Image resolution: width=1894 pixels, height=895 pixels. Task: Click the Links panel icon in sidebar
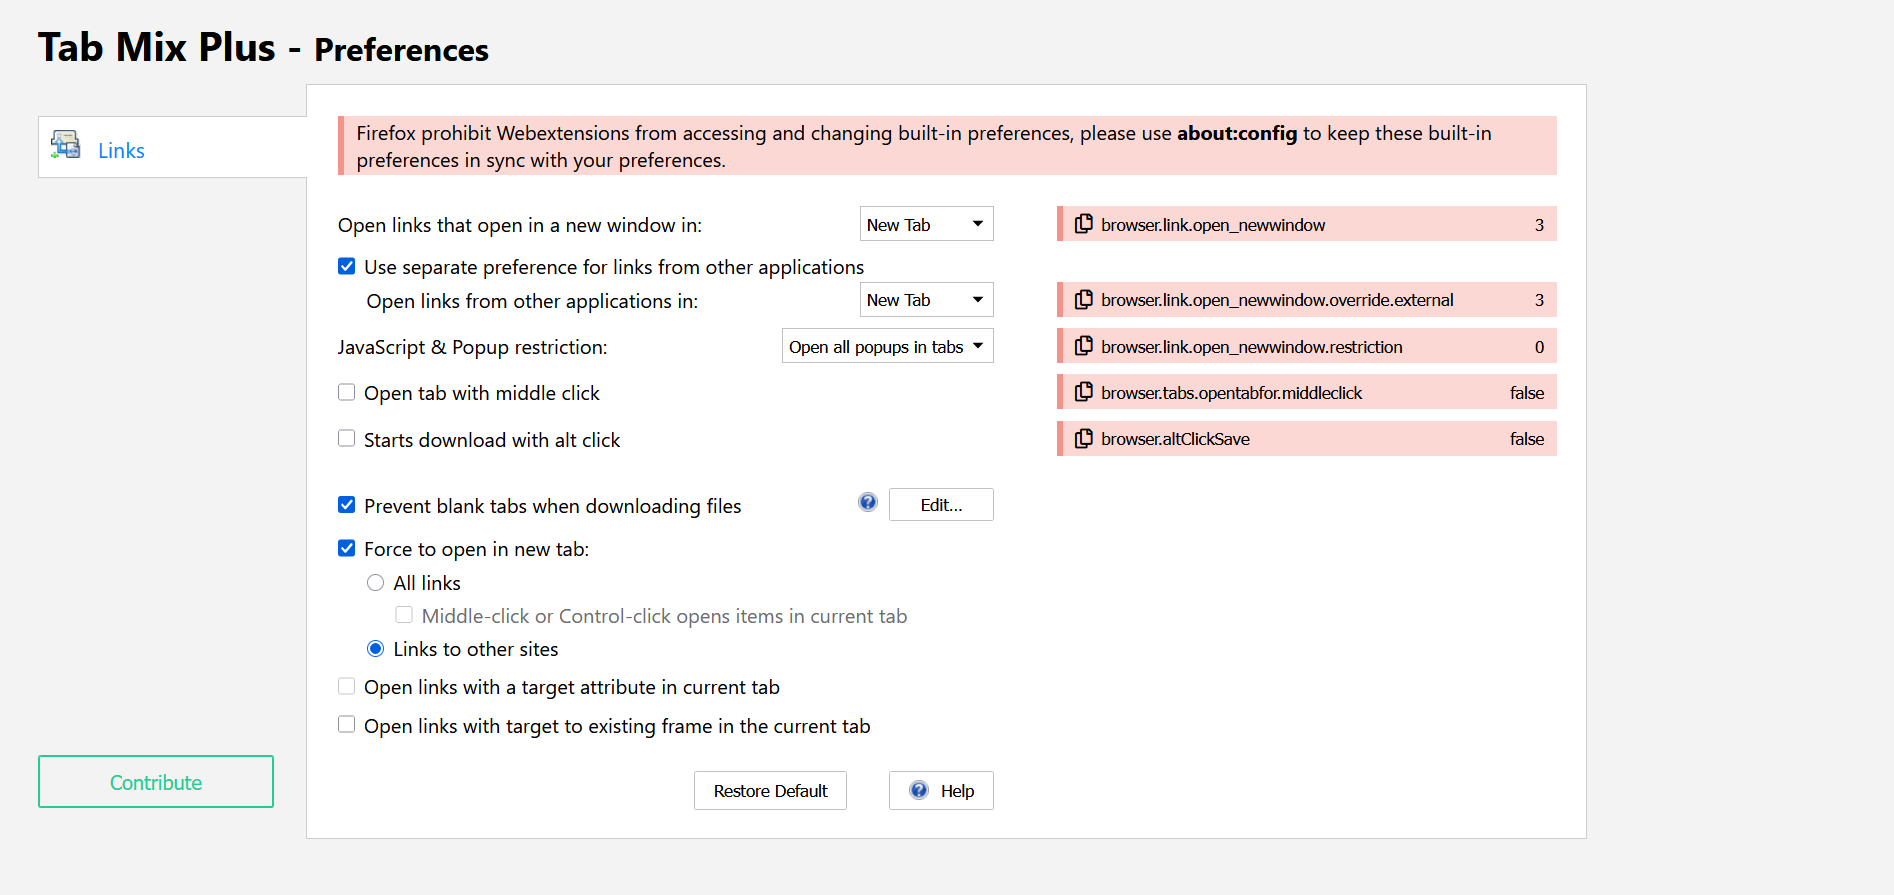pyautogui.click(x=66, y=145)
